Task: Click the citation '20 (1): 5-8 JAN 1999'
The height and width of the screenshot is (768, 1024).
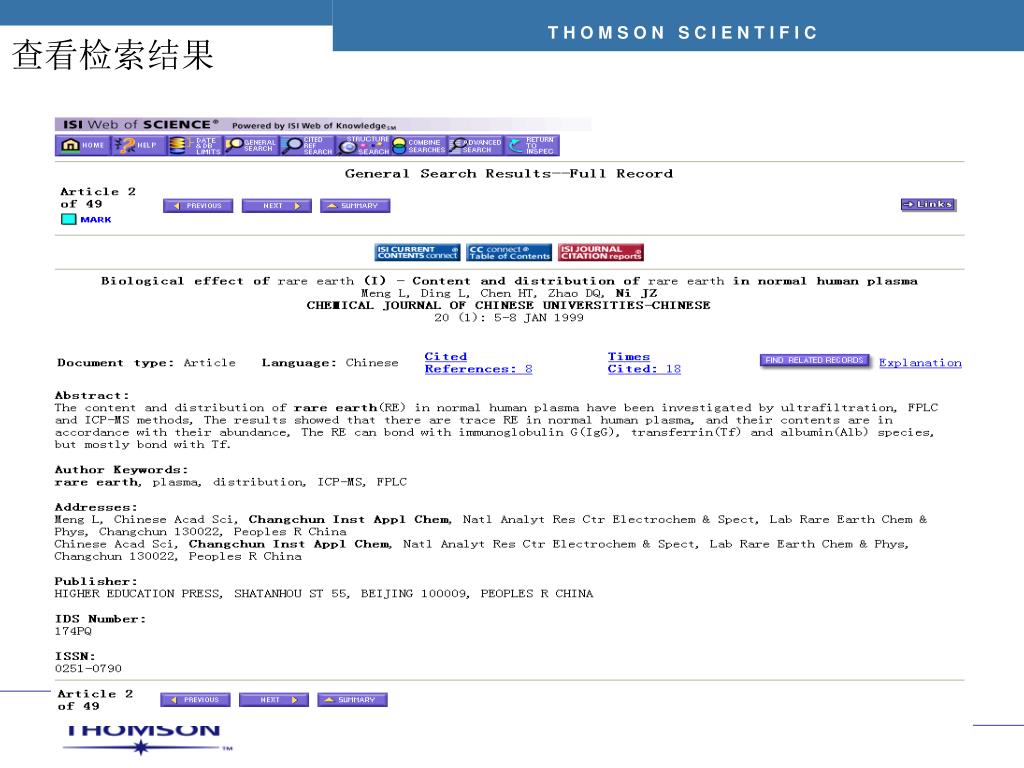Action: (x=509, y=317)
